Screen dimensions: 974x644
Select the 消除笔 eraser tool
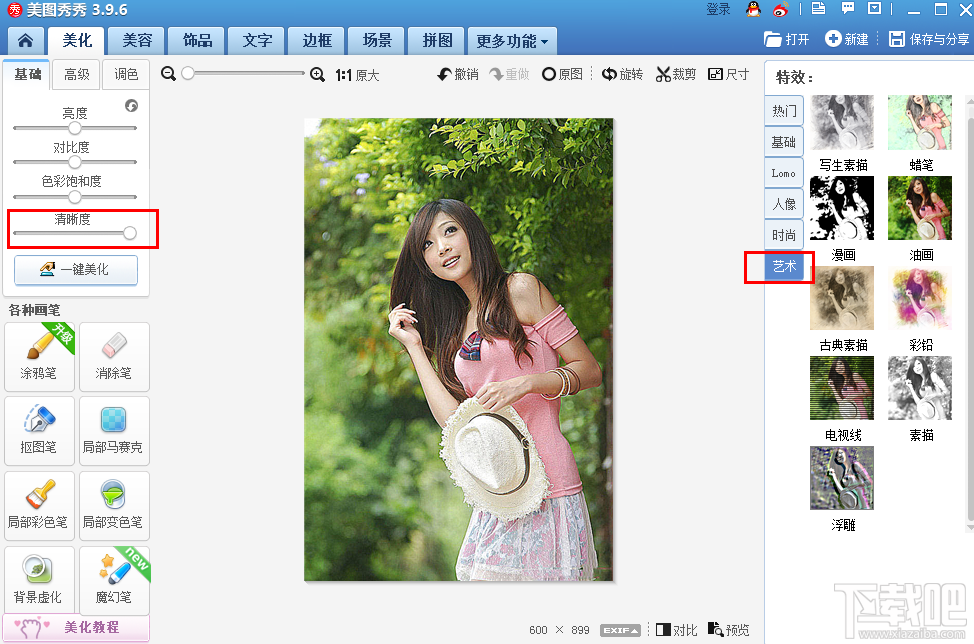(114, 356)
